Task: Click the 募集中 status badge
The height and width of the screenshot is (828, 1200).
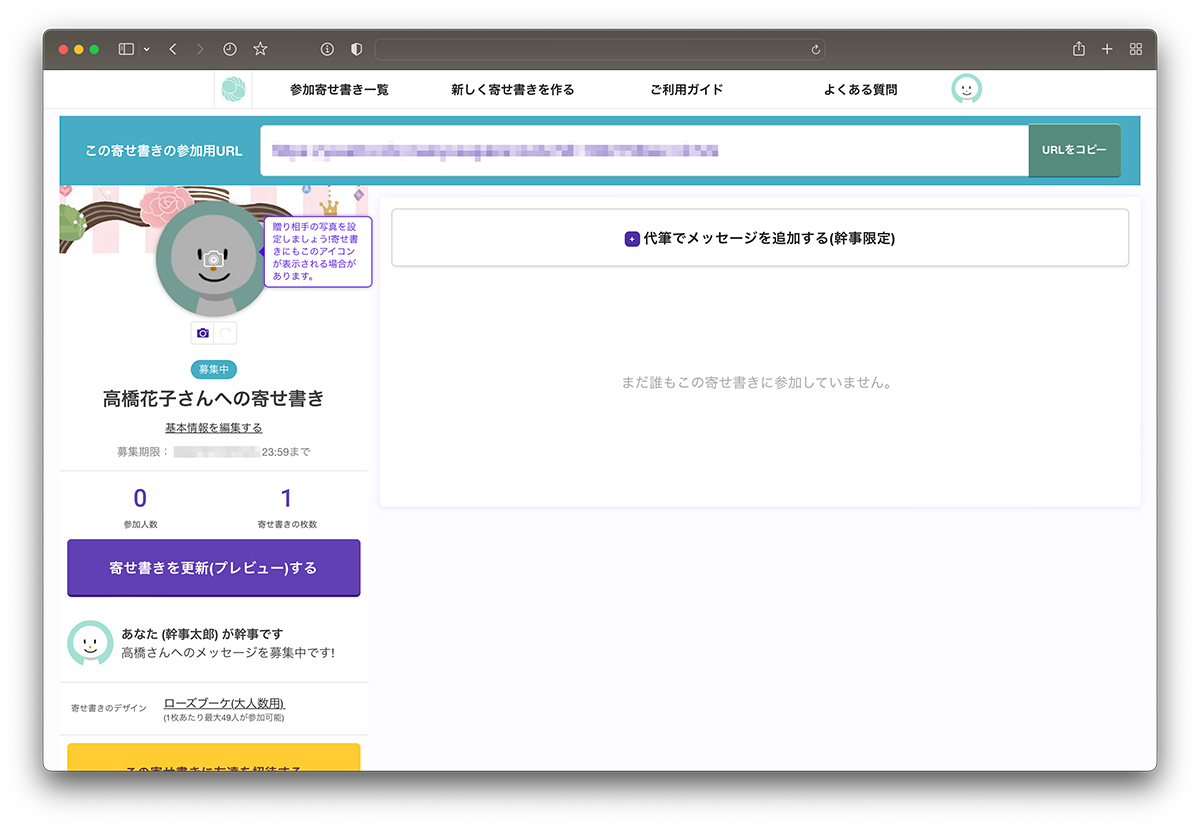Action: point(214,370)
